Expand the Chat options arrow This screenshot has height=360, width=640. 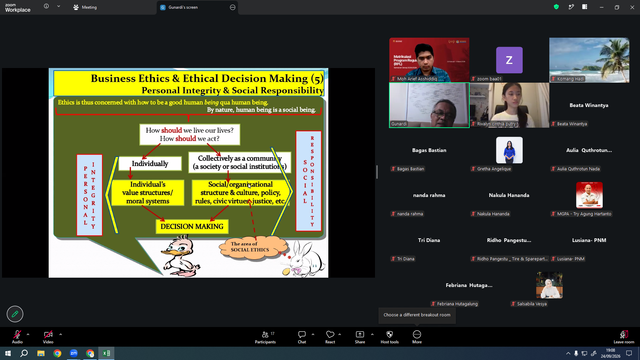tap(313, 334)
